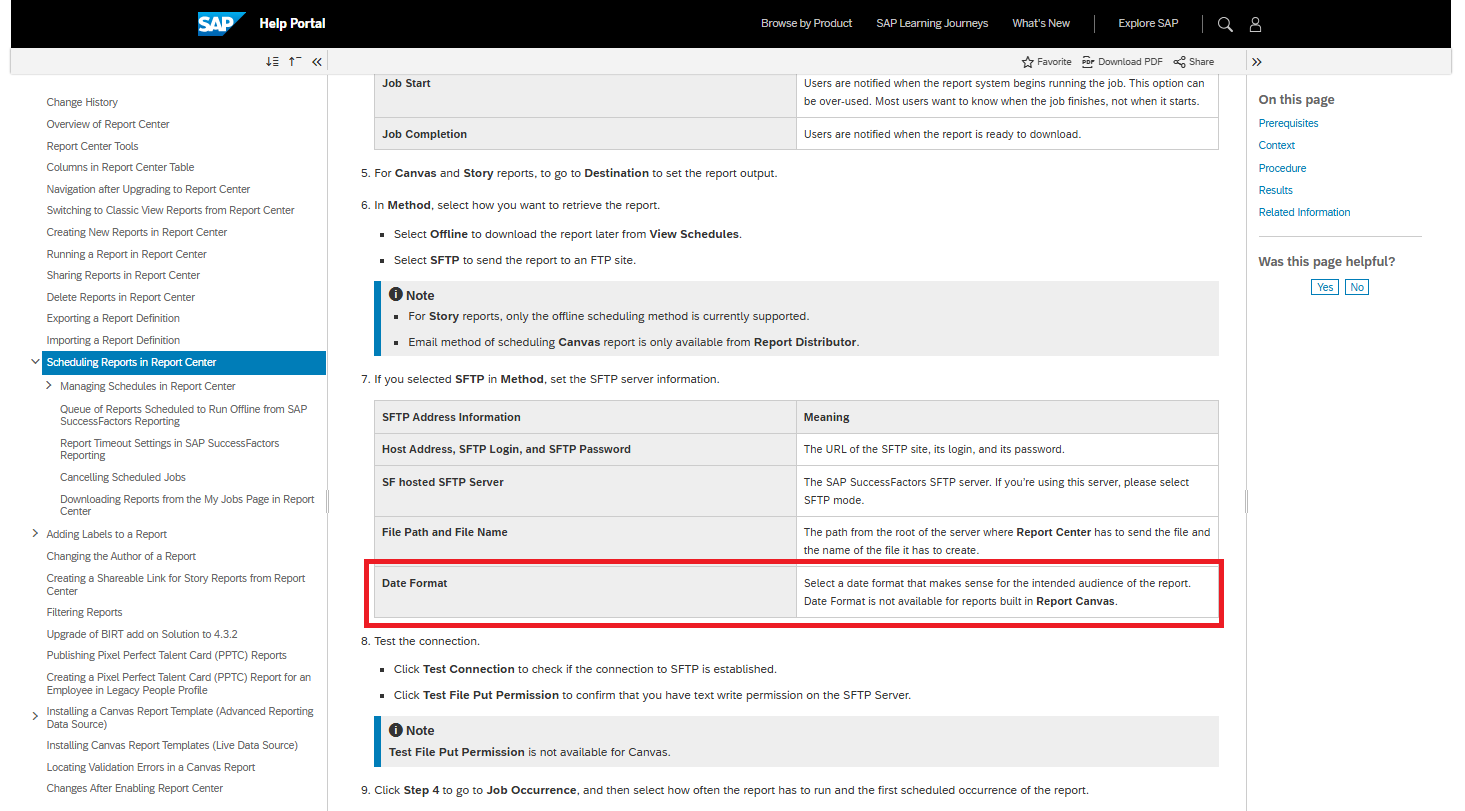Jump to Related Information section

point(1304,212)
